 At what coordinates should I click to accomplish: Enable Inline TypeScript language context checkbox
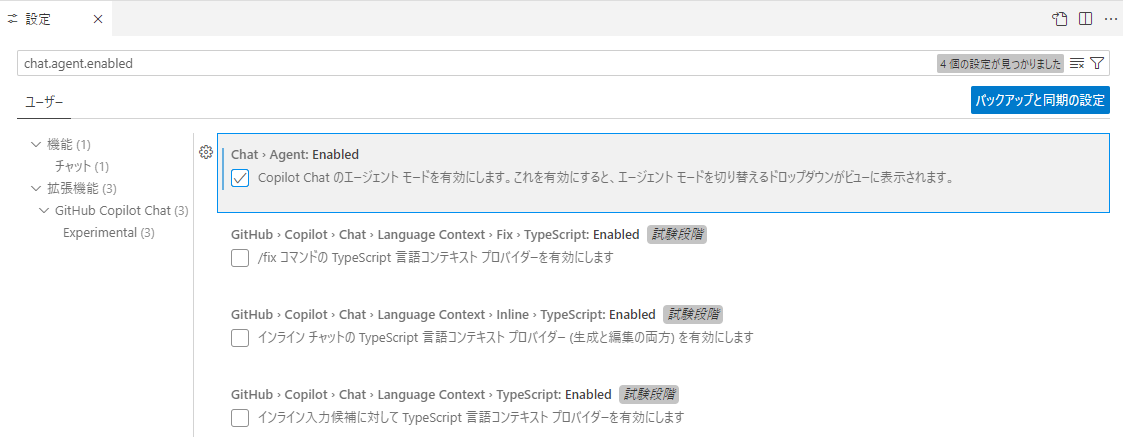[240, 338]
